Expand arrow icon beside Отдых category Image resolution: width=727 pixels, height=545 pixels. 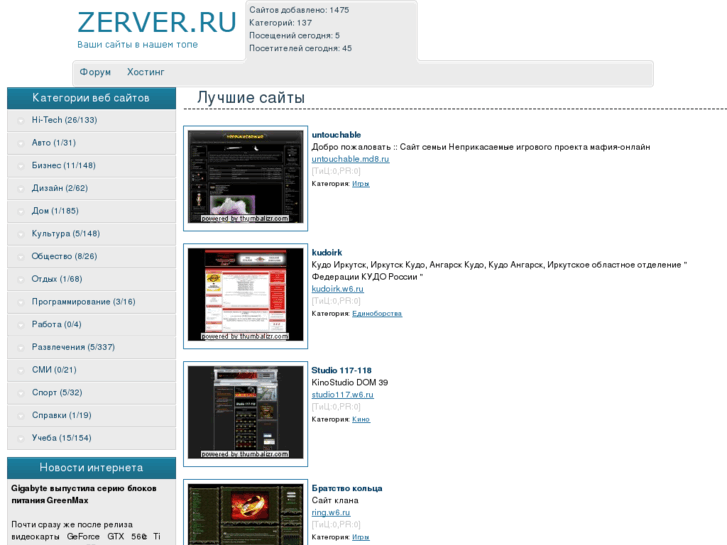pyautogui.click(x=20, y=280)
